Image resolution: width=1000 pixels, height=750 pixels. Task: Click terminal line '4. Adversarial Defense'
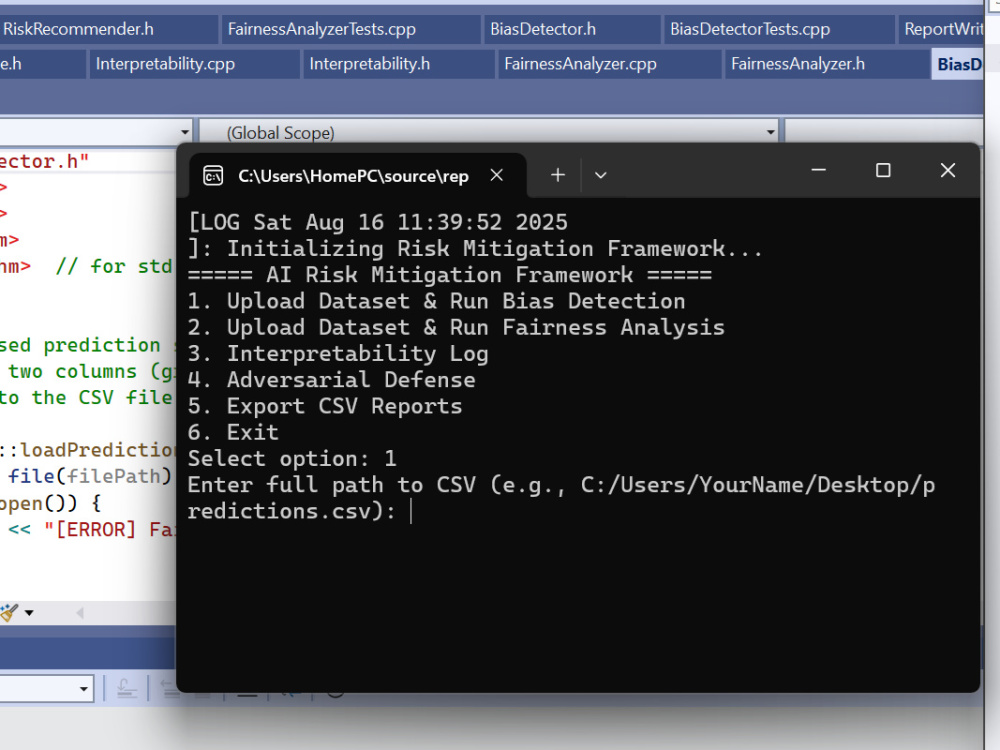tap(331, 379)
